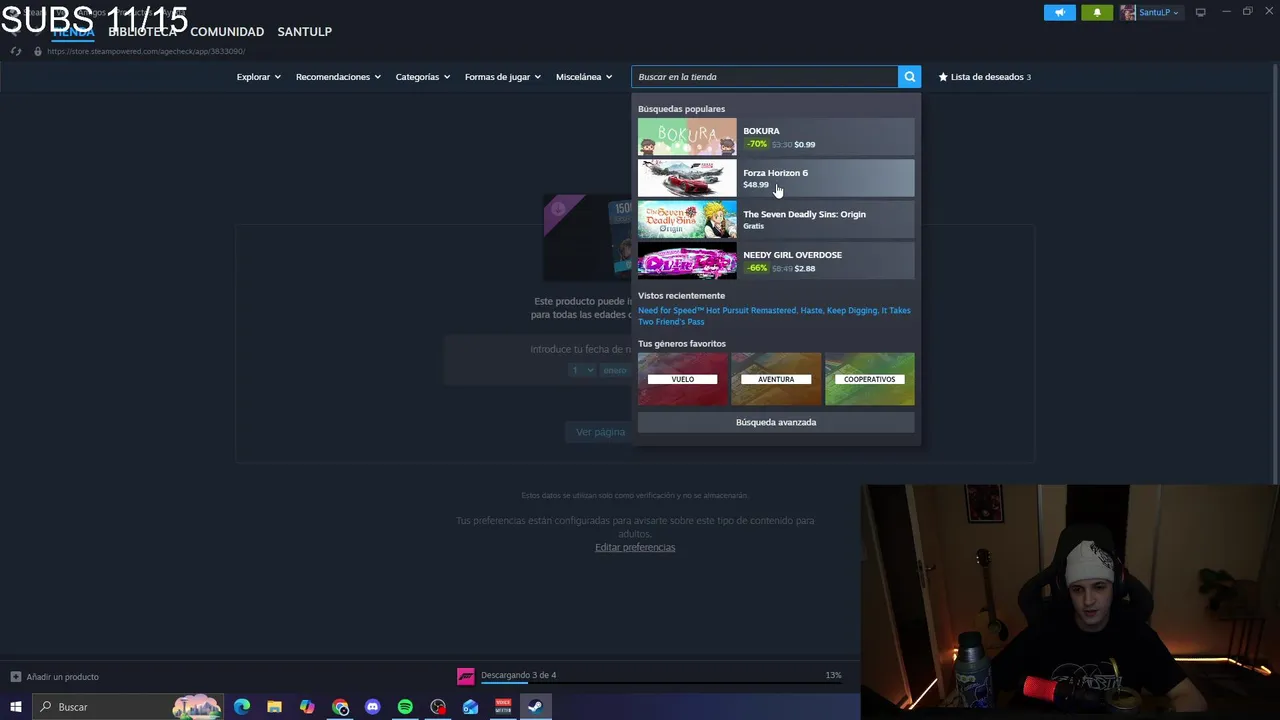Choose the AVENTURA genre tile
Image resolution: width=1280 pixels, height=720 pixels.
pos(776,379)
